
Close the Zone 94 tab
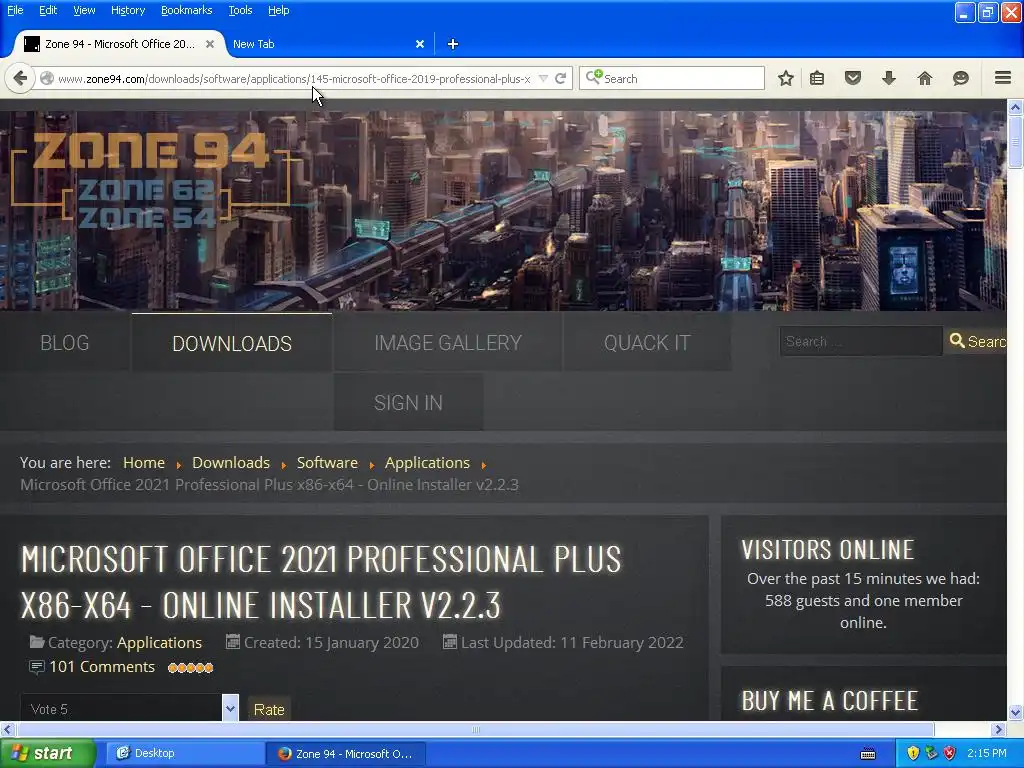point(210,44)
